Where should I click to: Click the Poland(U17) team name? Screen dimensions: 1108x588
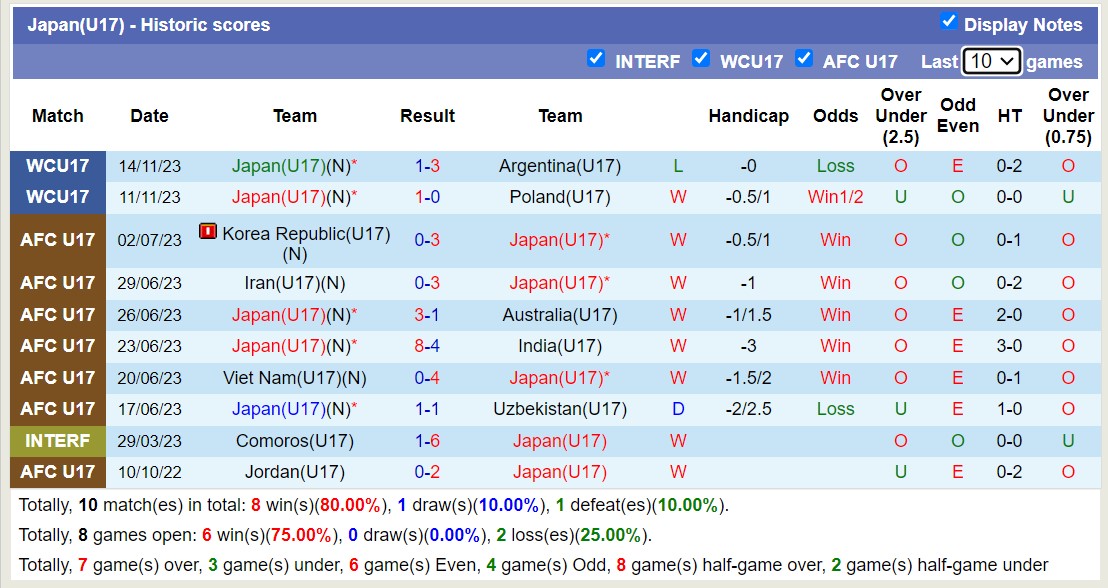[560, 197]
